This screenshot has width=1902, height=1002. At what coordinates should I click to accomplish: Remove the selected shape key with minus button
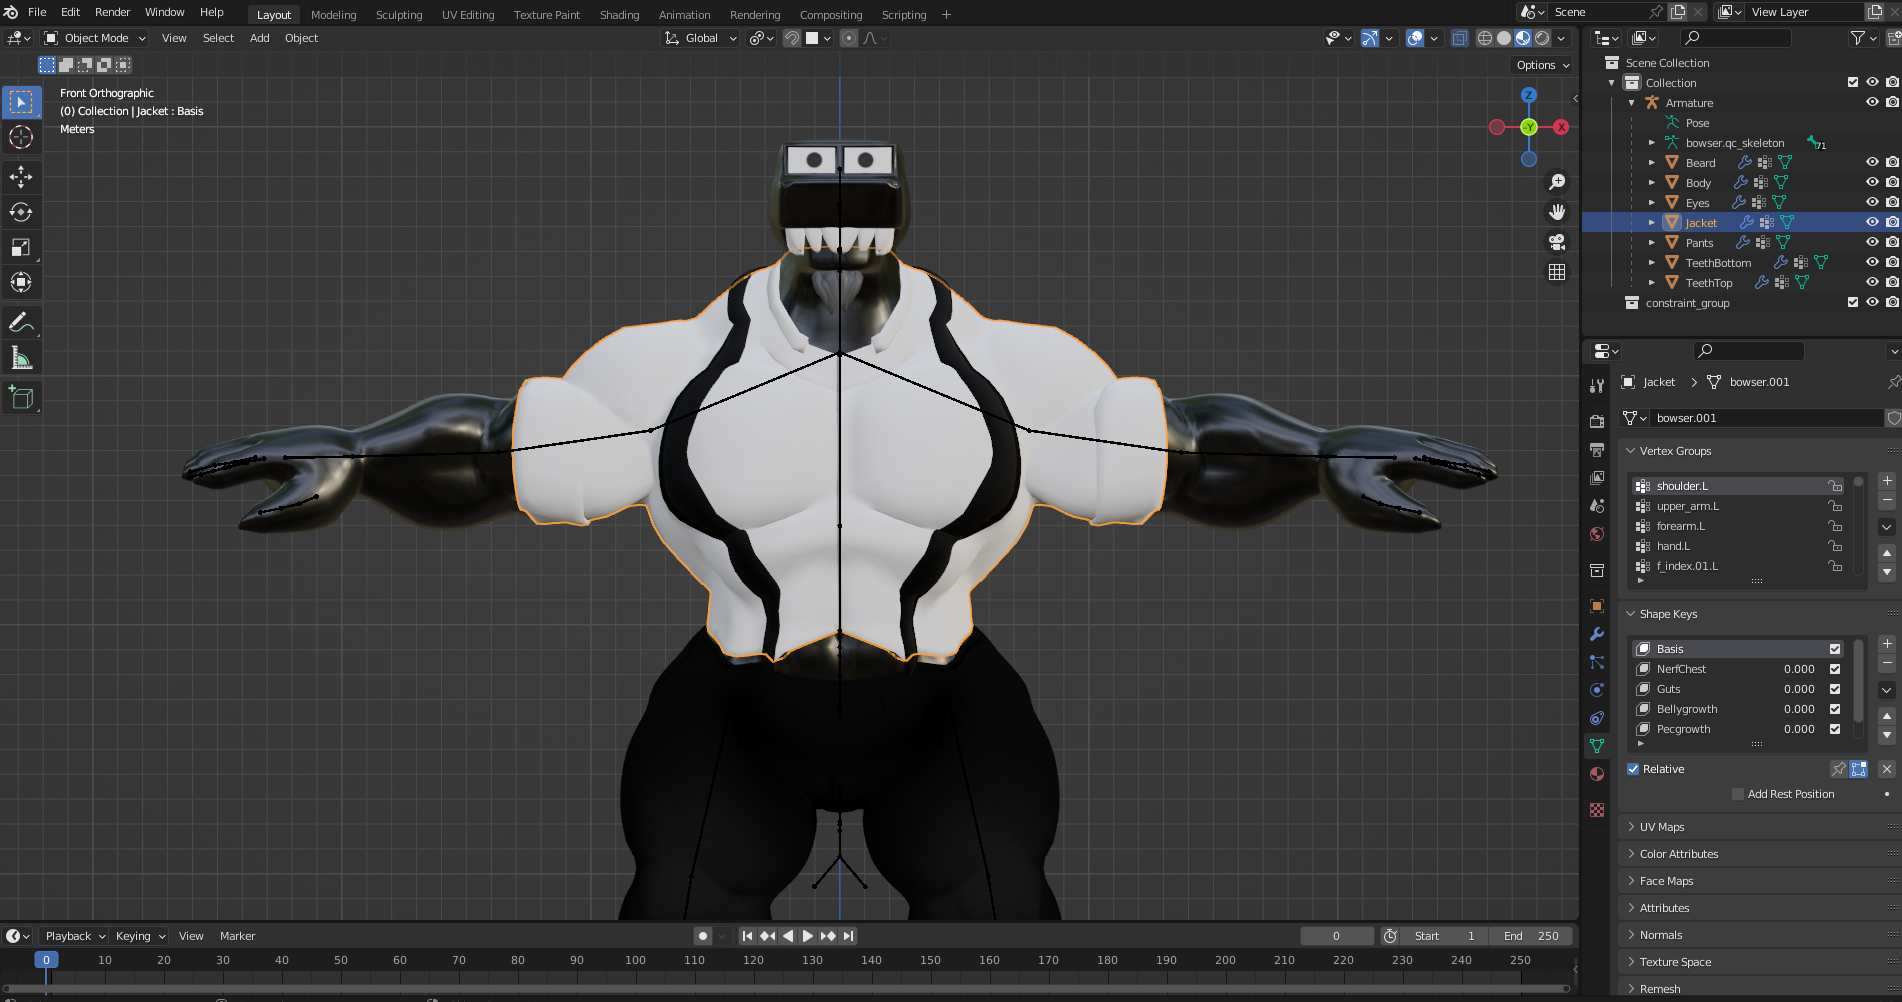[x=1887, y=664]
